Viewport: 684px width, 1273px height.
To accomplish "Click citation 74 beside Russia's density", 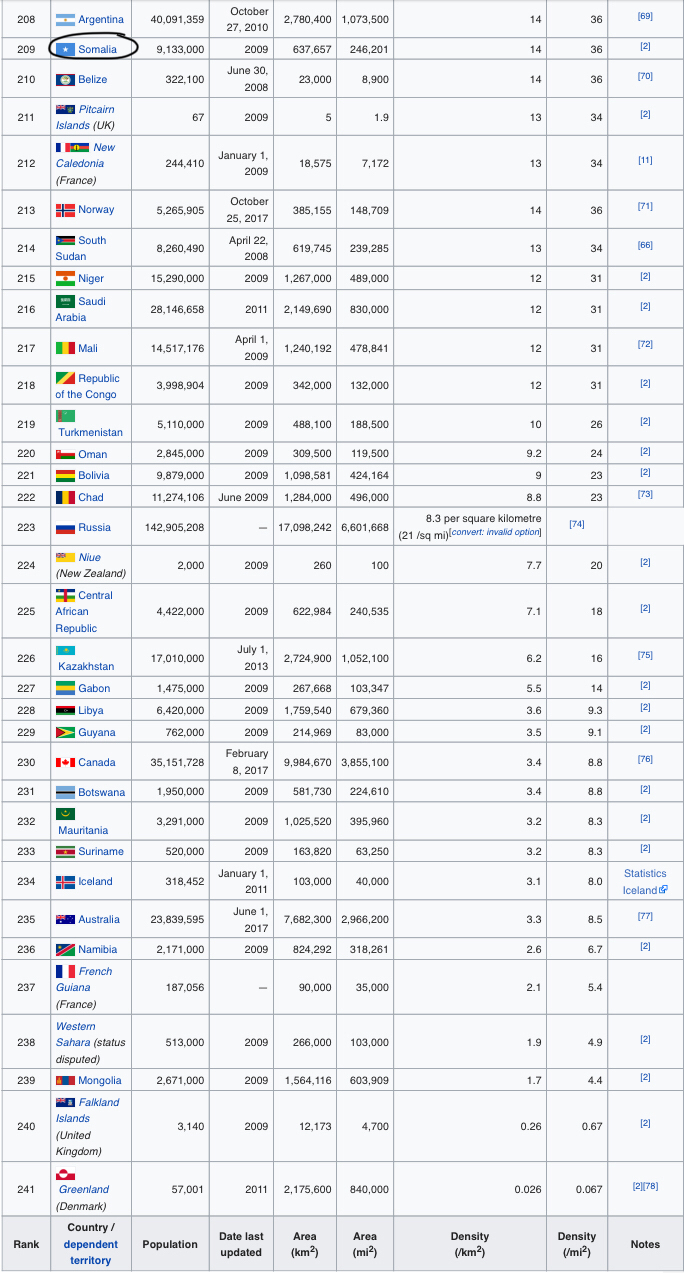I will 576,523.
